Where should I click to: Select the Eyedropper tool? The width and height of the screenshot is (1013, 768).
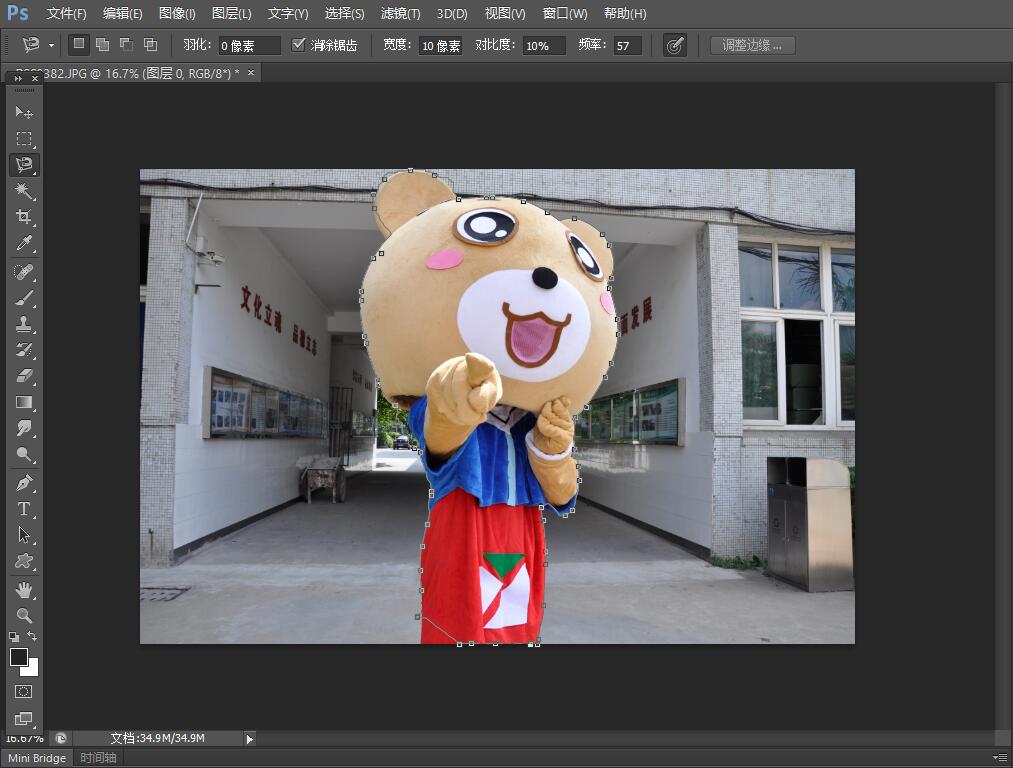24,243
